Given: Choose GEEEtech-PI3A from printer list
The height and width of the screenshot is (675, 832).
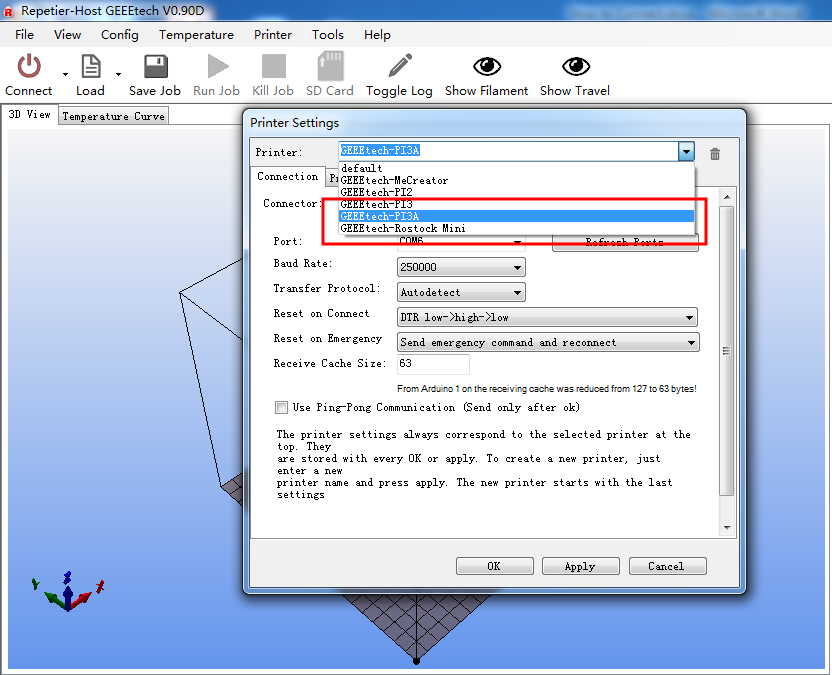Looking at the screenshot, I should 516,216.
